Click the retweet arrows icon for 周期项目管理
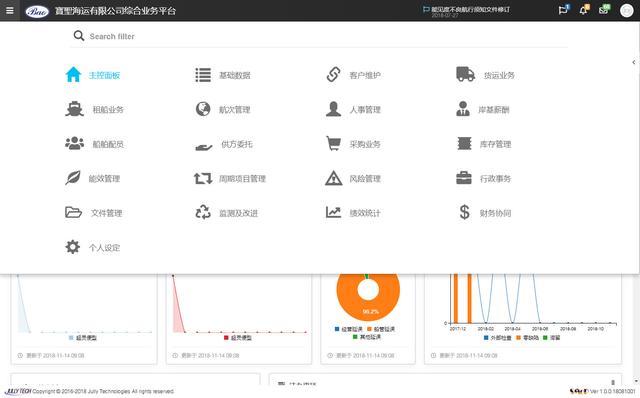Image resolution: width=640 pixels, height=398 pixels. click(203, 178)
